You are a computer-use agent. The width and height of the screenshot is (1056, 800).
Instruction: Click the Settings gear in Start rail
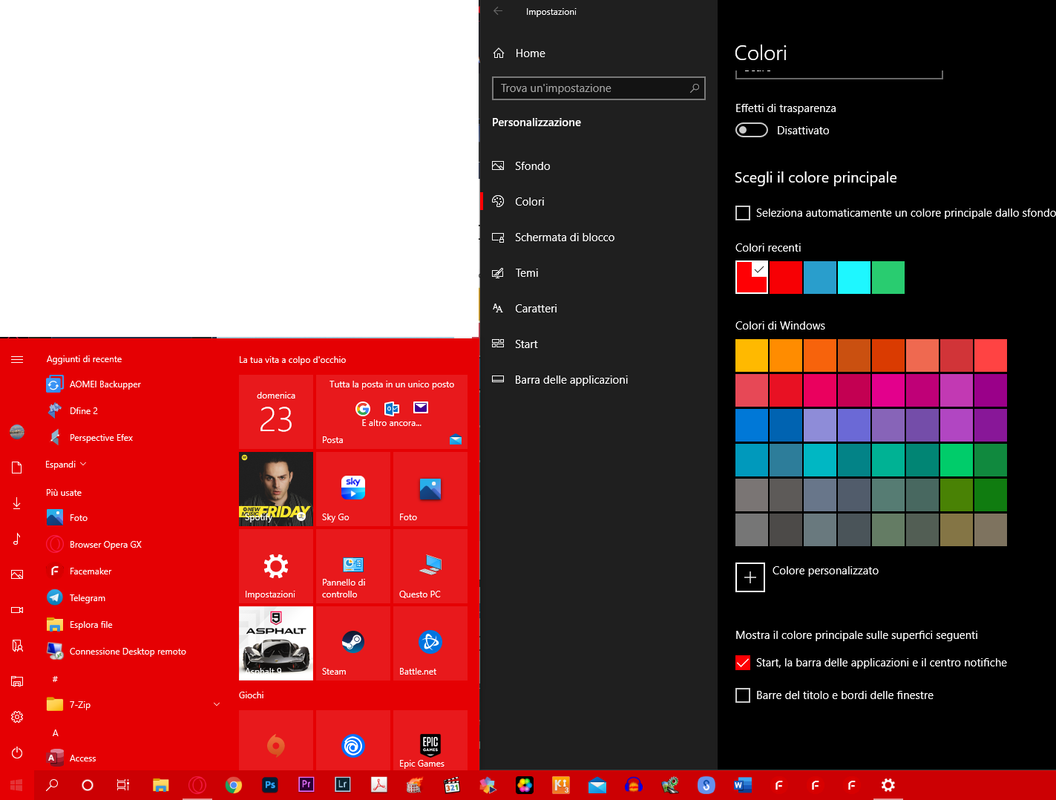(x=17, y=717)
